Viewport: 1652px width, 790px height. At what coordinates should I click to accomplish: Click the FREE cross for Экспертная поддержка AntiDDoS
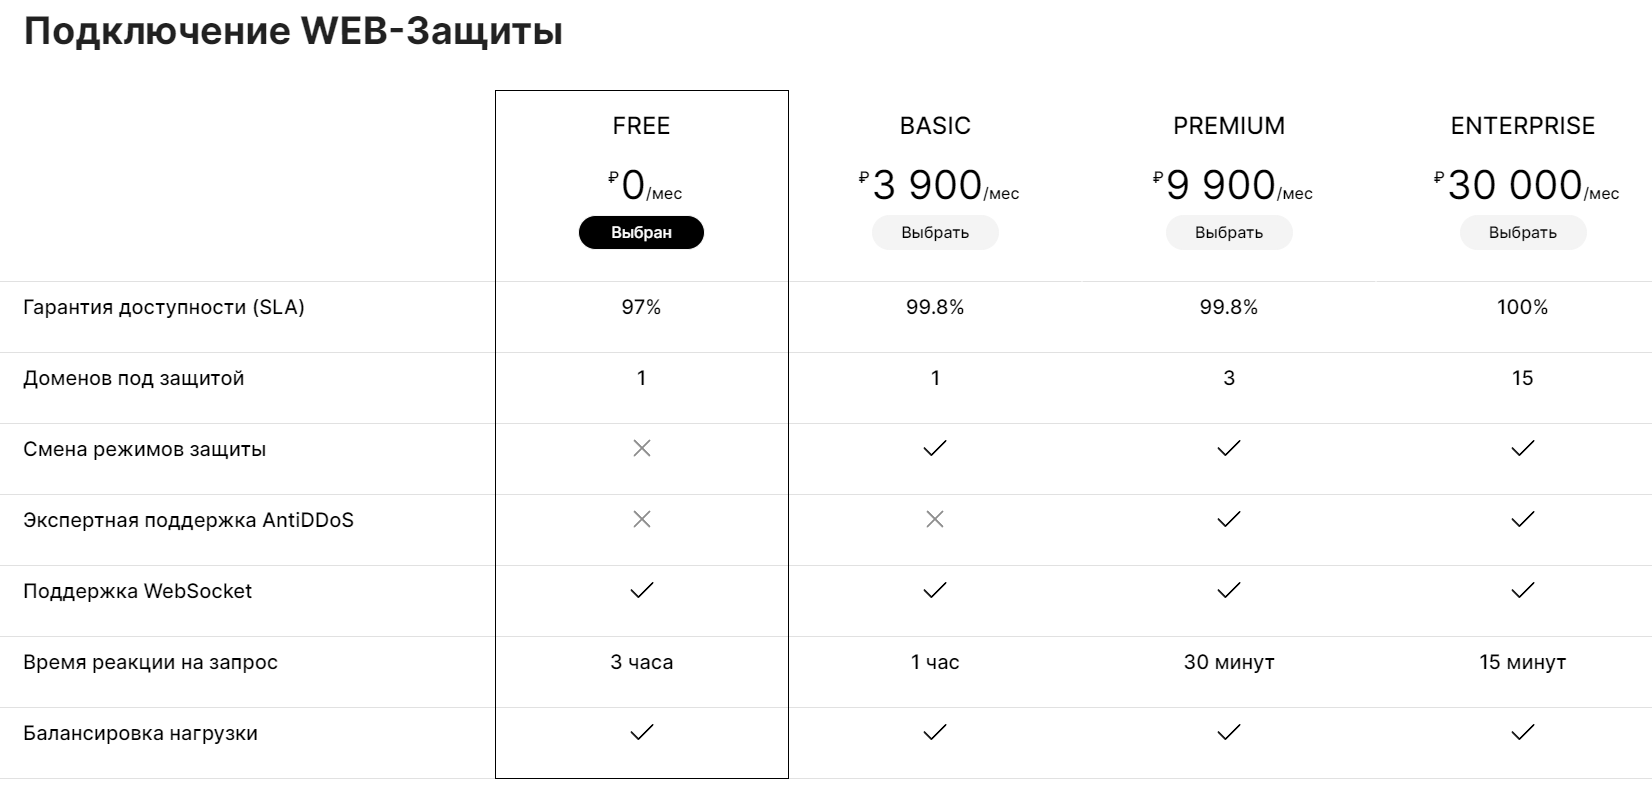(x=642, y=519)
